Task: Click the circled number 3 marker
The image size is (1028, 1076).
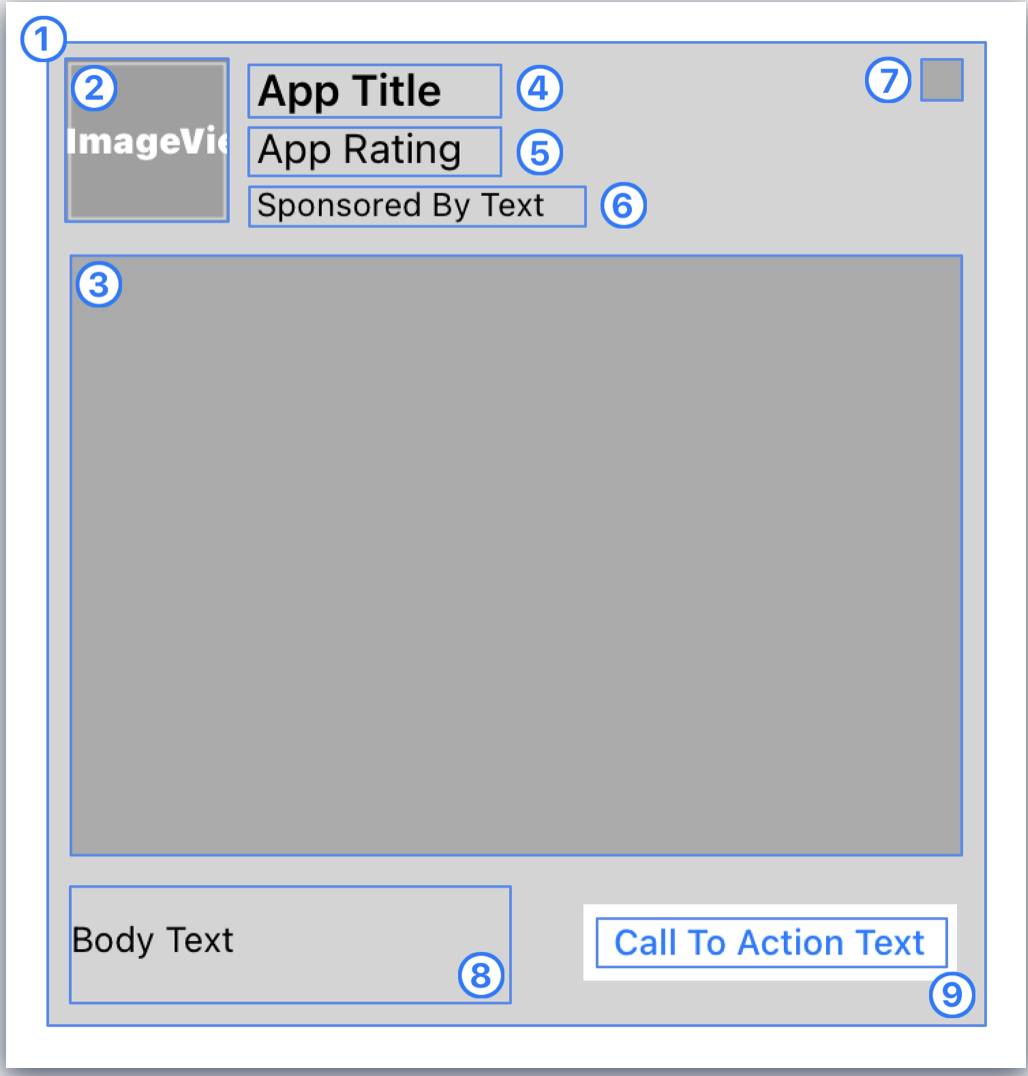Action: coord(99,284)
